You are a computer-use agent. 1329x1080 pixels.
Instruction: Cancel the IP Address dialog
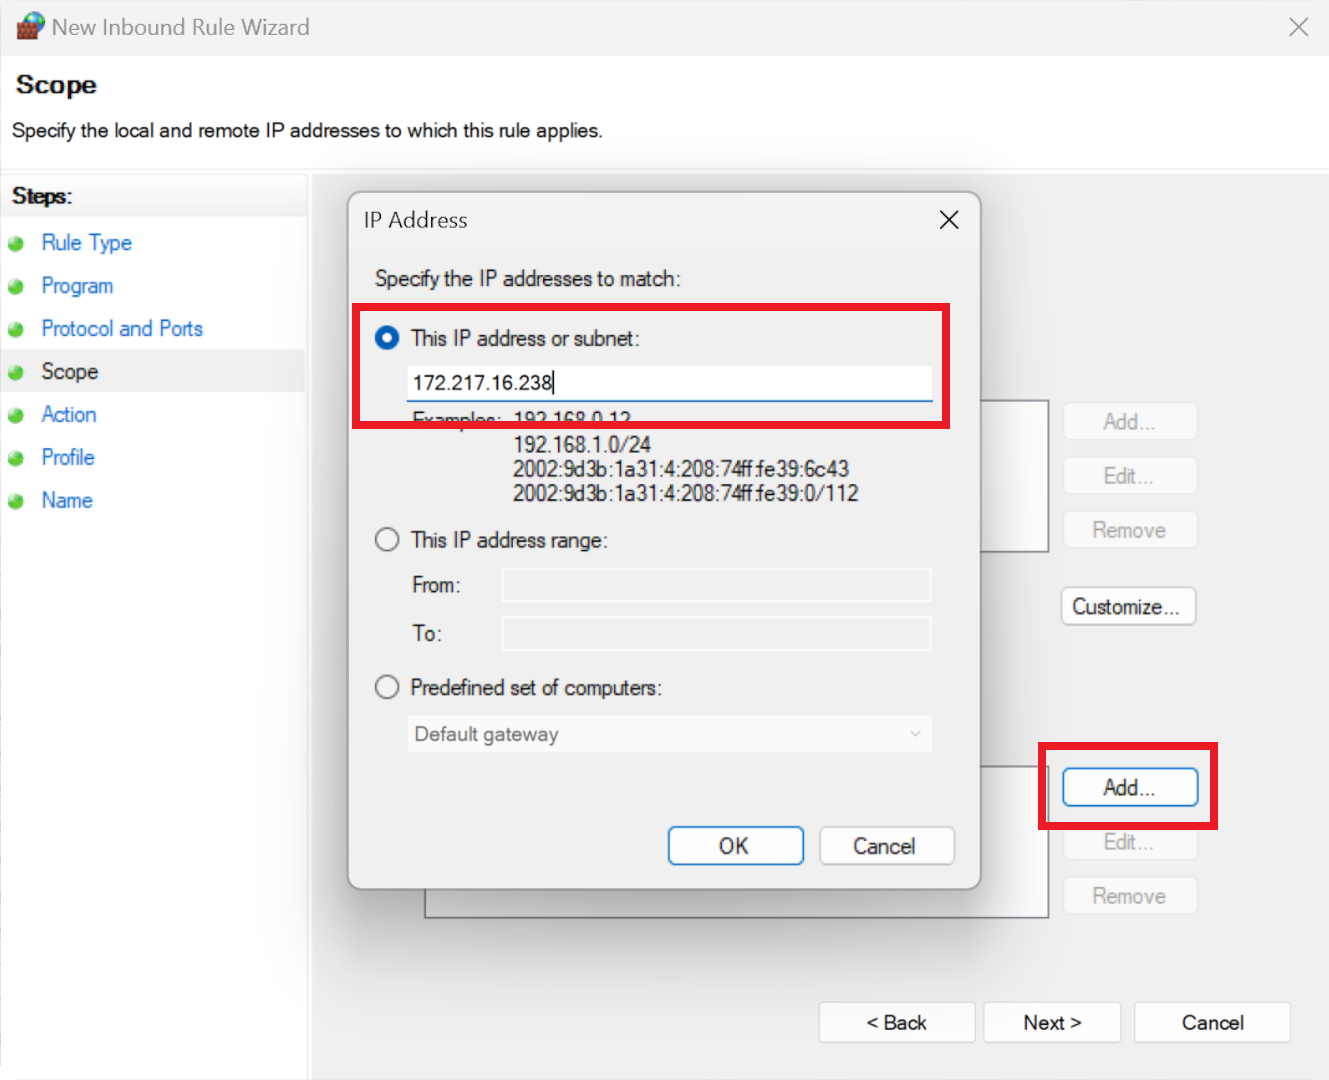pyautogui.click(x=886, y=846)
